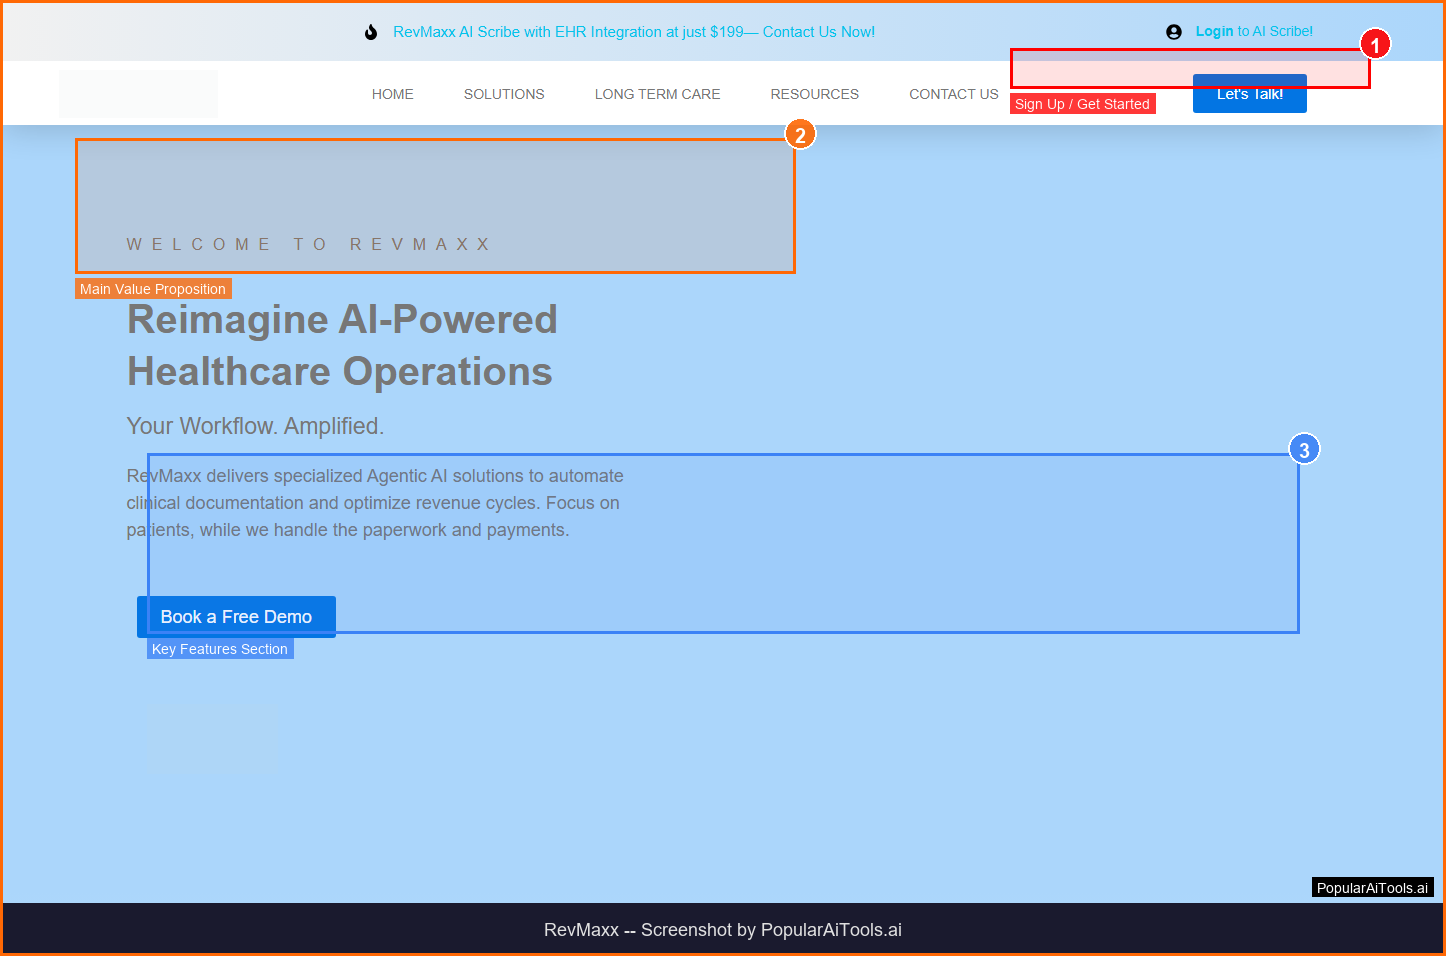This screenshot has width=1446, height=956.
Task: Select the Main Value Proposition orange label
Action: [x=153, y=289]
